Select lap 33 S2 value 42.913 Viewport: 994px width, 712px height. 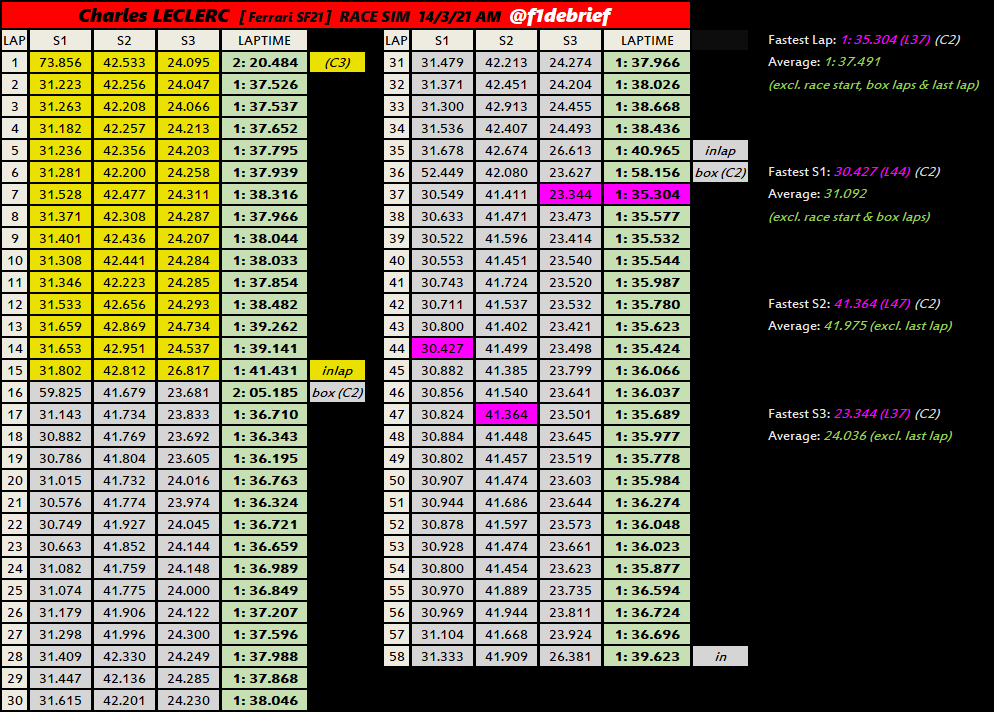[506, 107]
